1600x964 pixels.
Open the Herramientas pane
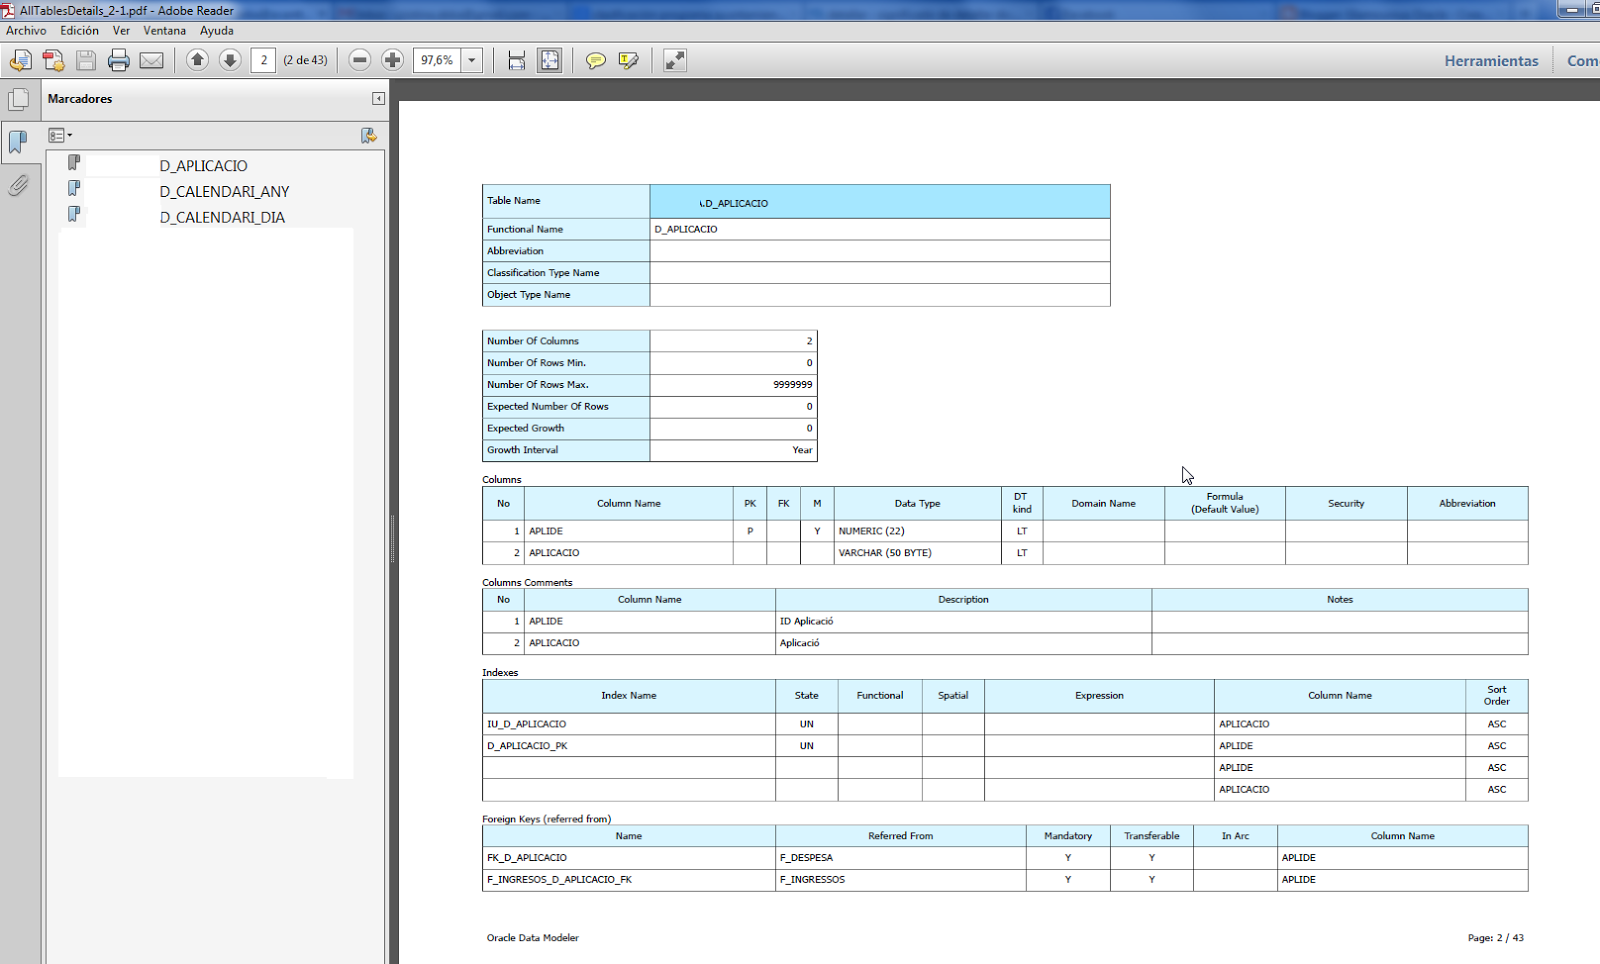(1491, 61)
